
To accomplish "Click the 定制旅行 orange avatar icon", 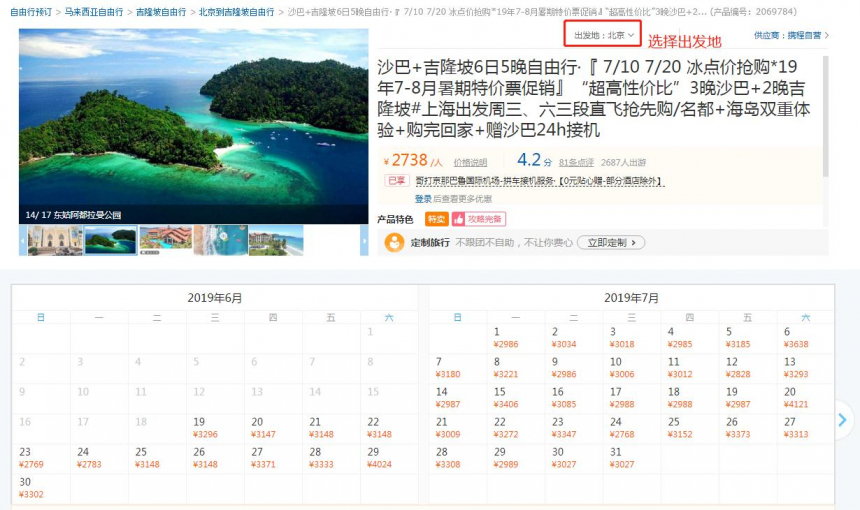I will [x=394, y=242].
